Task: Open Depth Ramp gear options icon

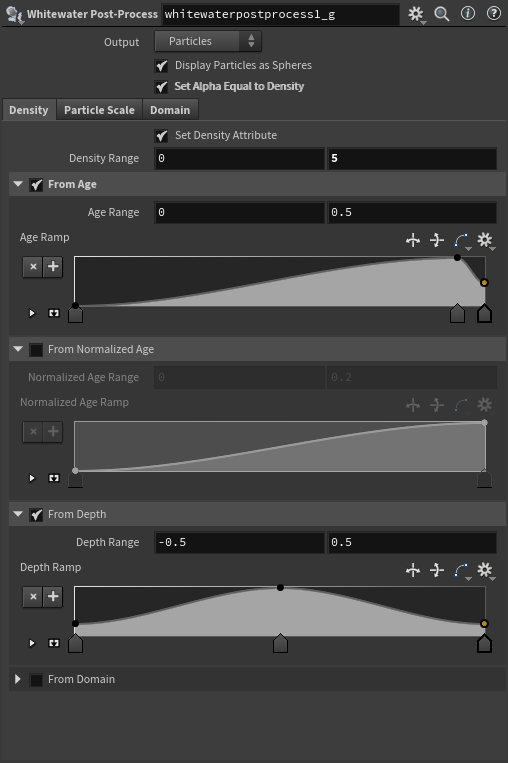Action: pos(485,570)
